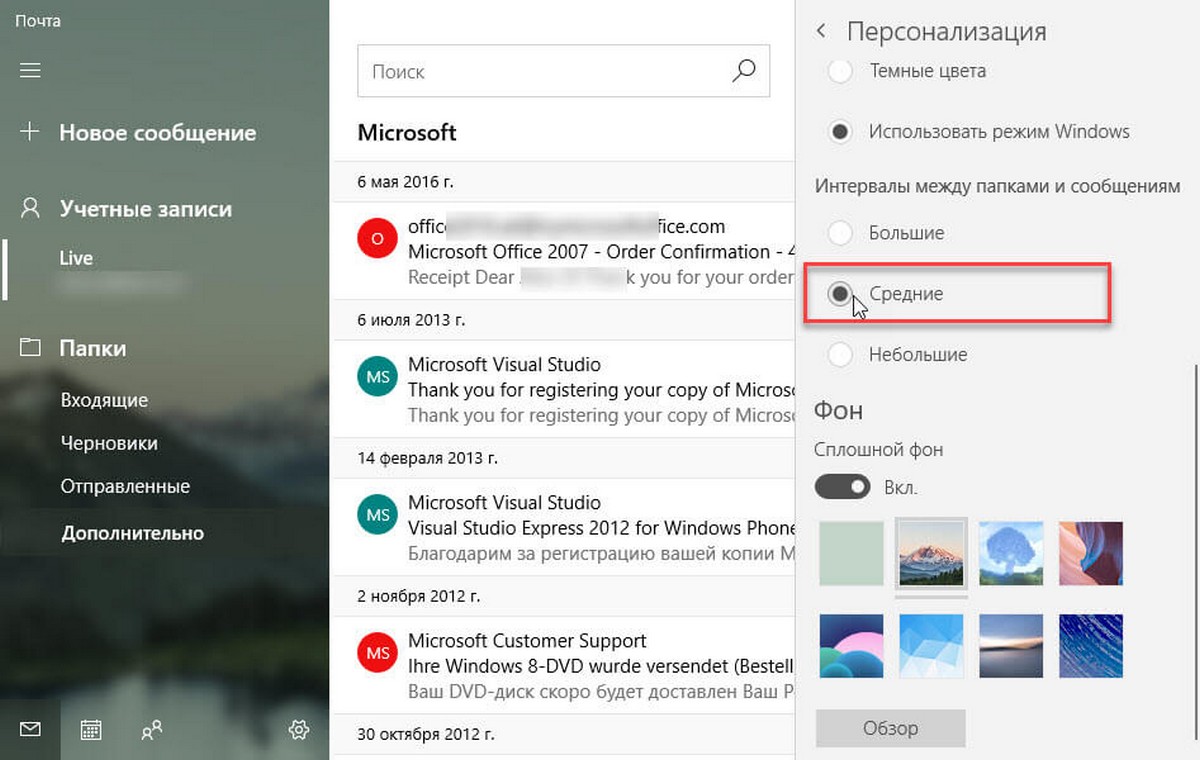
Task: Select the pink canyon background thumbnail
Action: point(1091,553)
